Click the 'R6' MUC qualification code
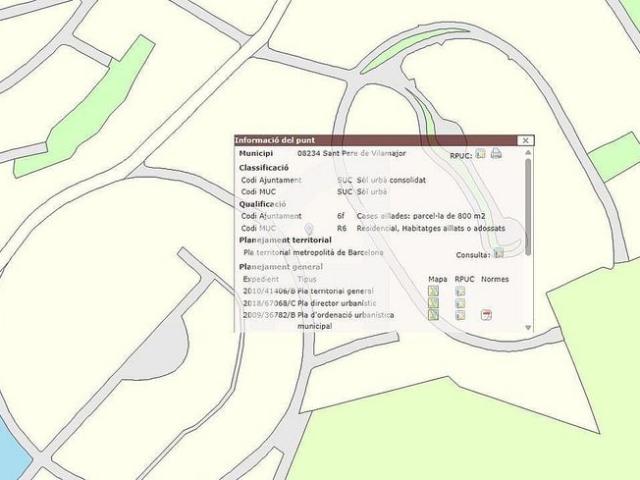 click(342, 228)
